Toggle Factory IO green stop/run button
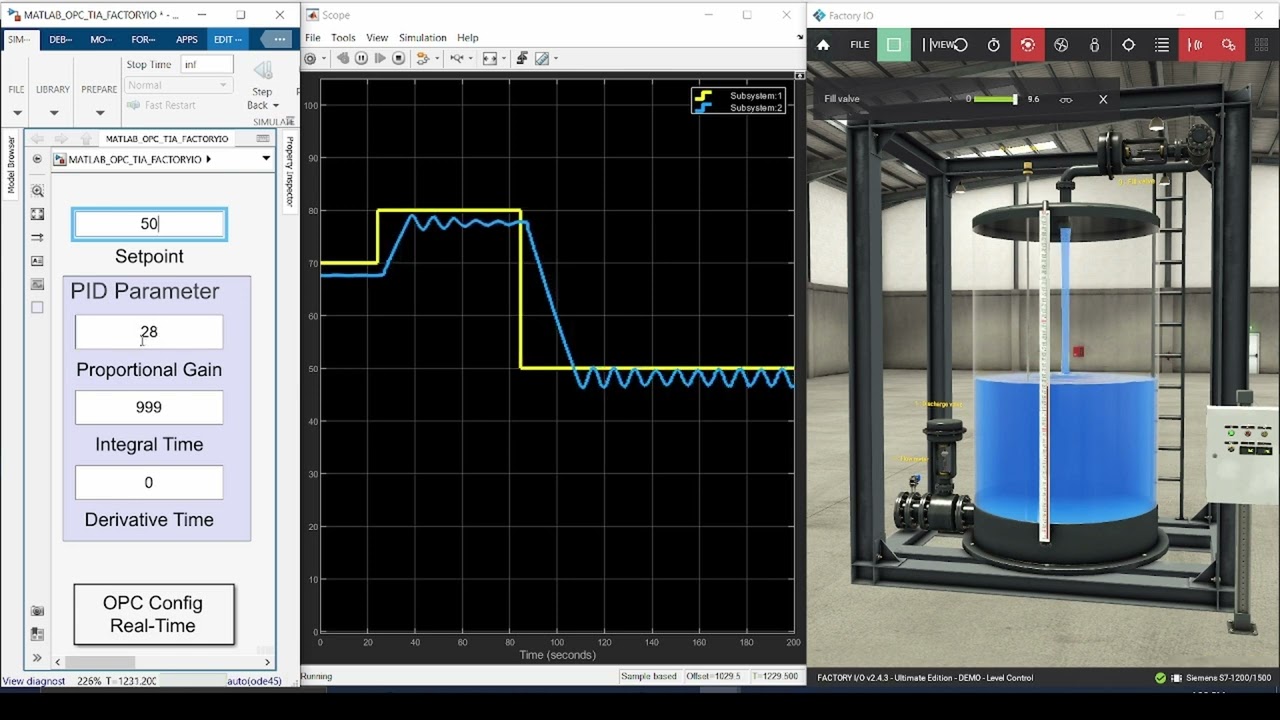Image resolution: width=1280 pixels, height=720 pixels. pyautogui.click(x=894, y=45)
